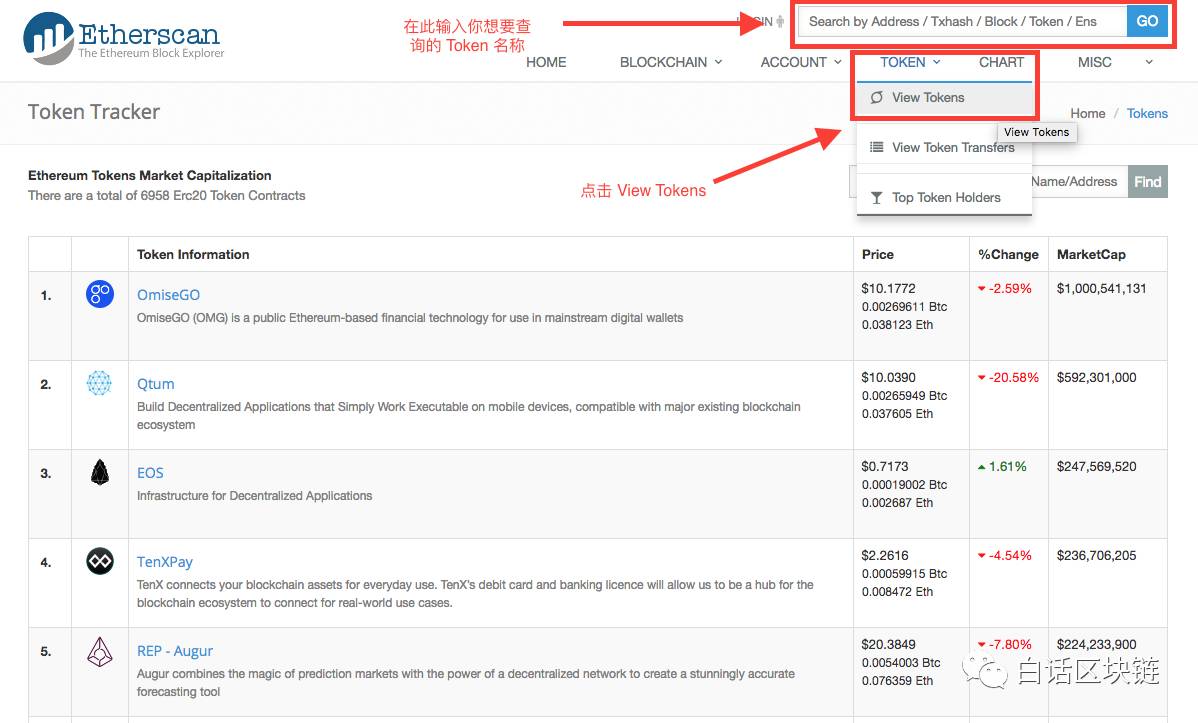
Task: Click the Qtum token logo icon
Action: pos(99,383)
